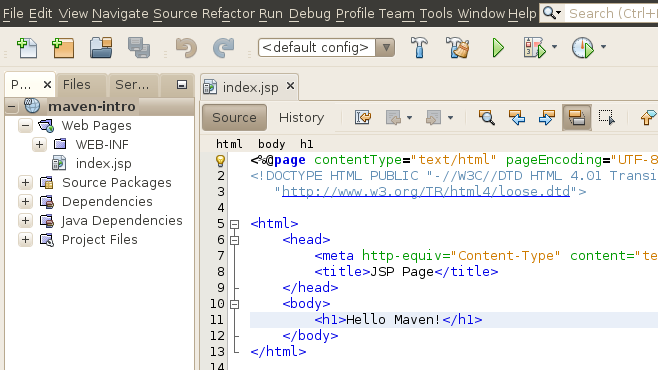658x370 pixels.
Task: Minimize the Projects panel group
Action: 181,85
